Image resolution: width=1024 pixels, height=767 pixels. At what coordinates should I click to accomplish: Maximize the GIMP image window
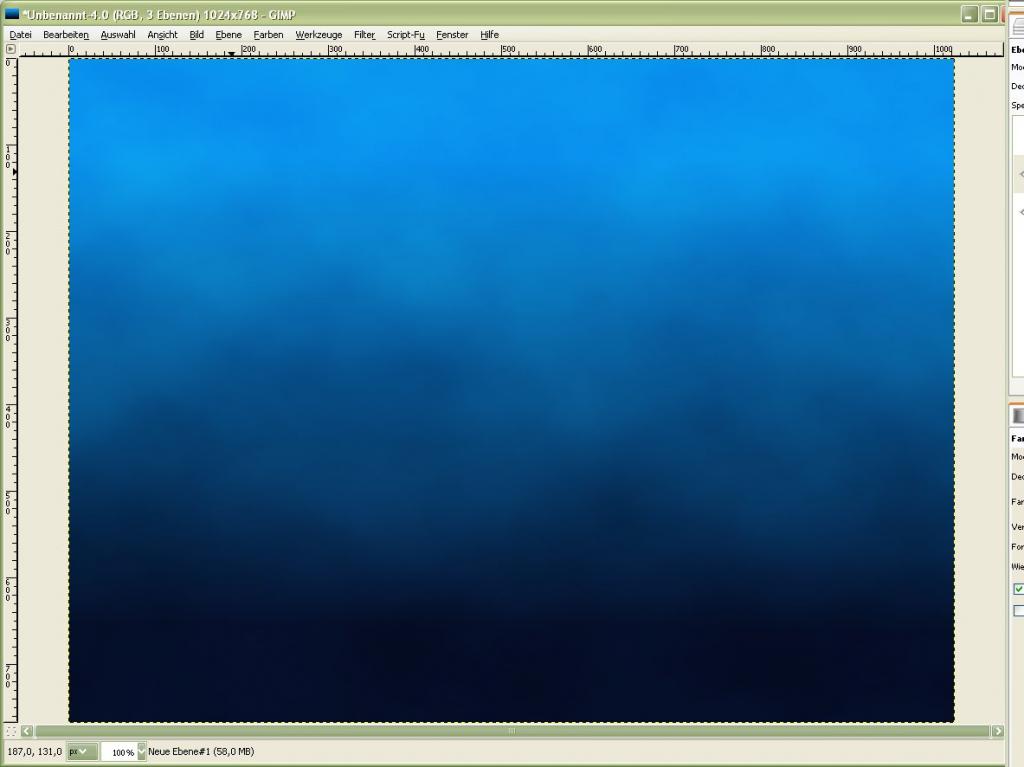(990, 14)
